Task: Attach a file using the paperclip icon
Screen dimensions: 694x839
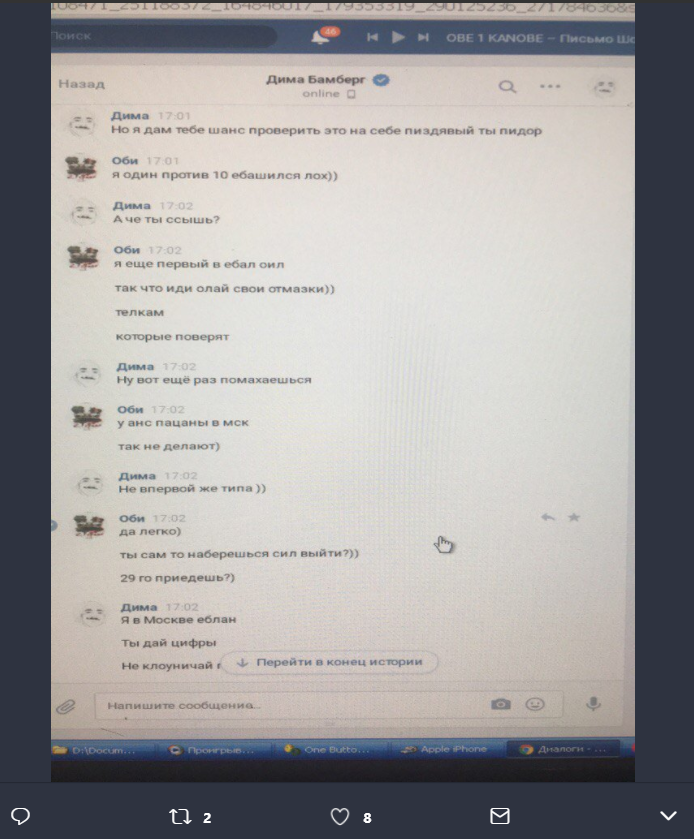Action: (66, 707)
